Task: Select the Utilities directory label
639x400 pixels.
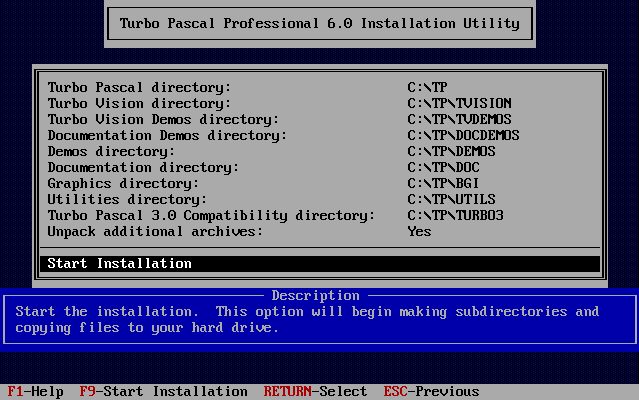Action: pos(127,199)
